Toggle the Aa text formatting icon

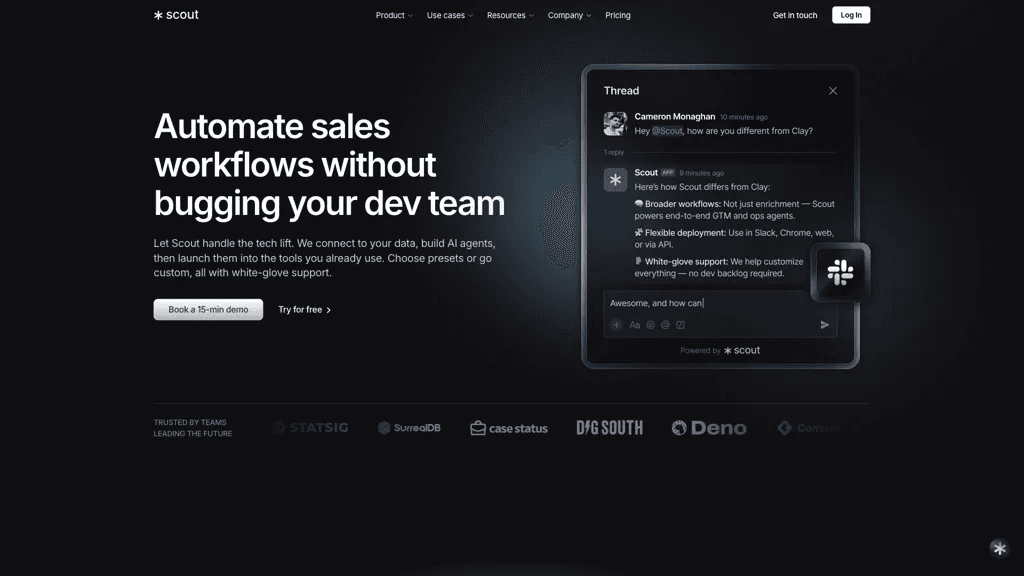click(634, 325)
